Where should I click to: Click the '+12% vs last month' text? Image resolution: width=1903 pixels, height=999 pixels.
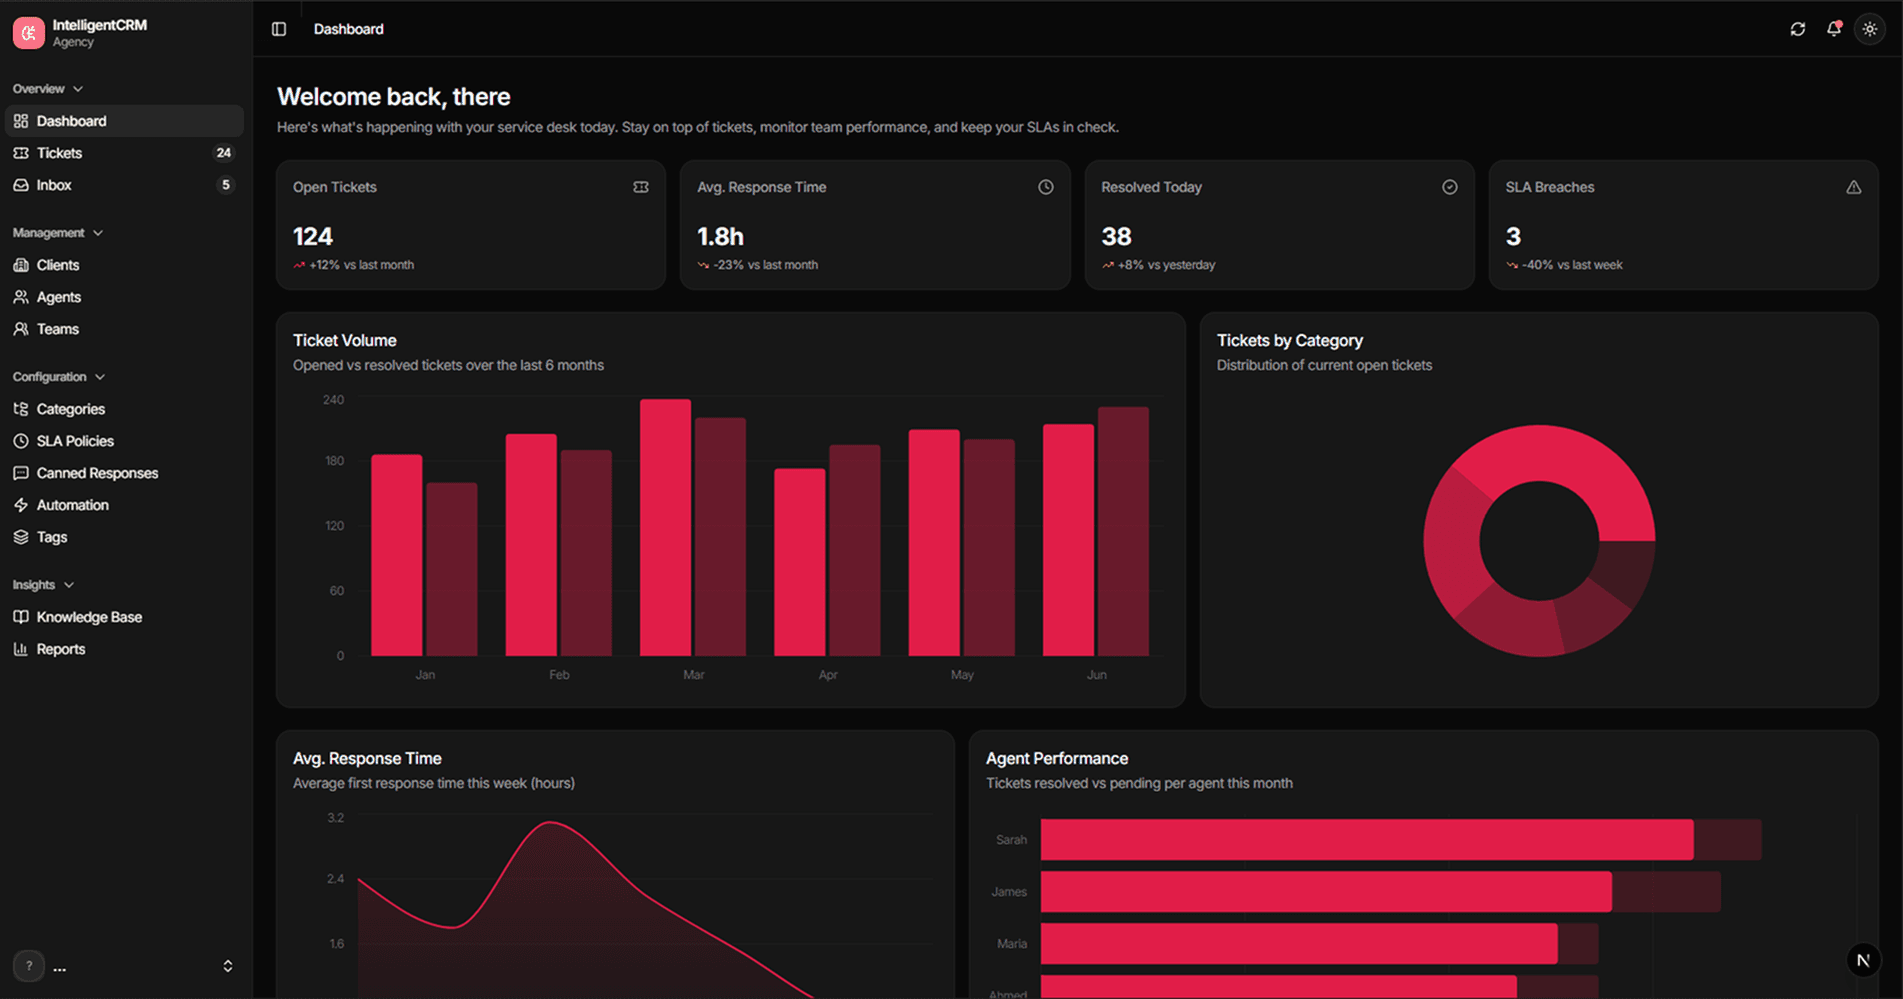(361, 265)
